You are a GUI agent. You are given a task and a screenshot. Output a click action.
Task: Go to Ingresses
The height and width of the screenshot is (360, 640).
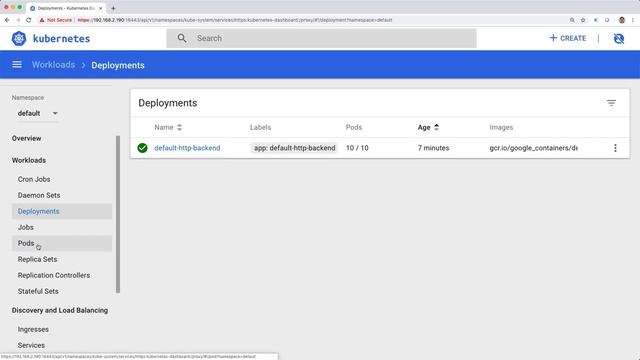pos(33,329)
